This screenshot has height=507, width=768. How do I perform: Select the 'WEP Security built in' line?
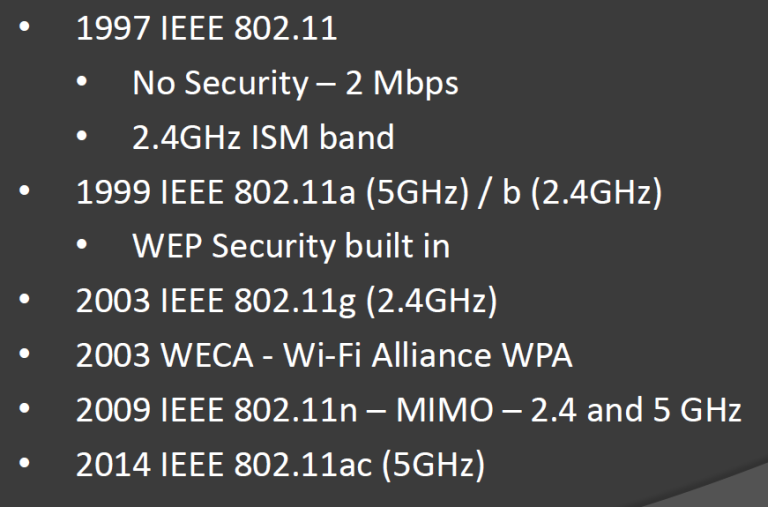[x=291, y=245]
